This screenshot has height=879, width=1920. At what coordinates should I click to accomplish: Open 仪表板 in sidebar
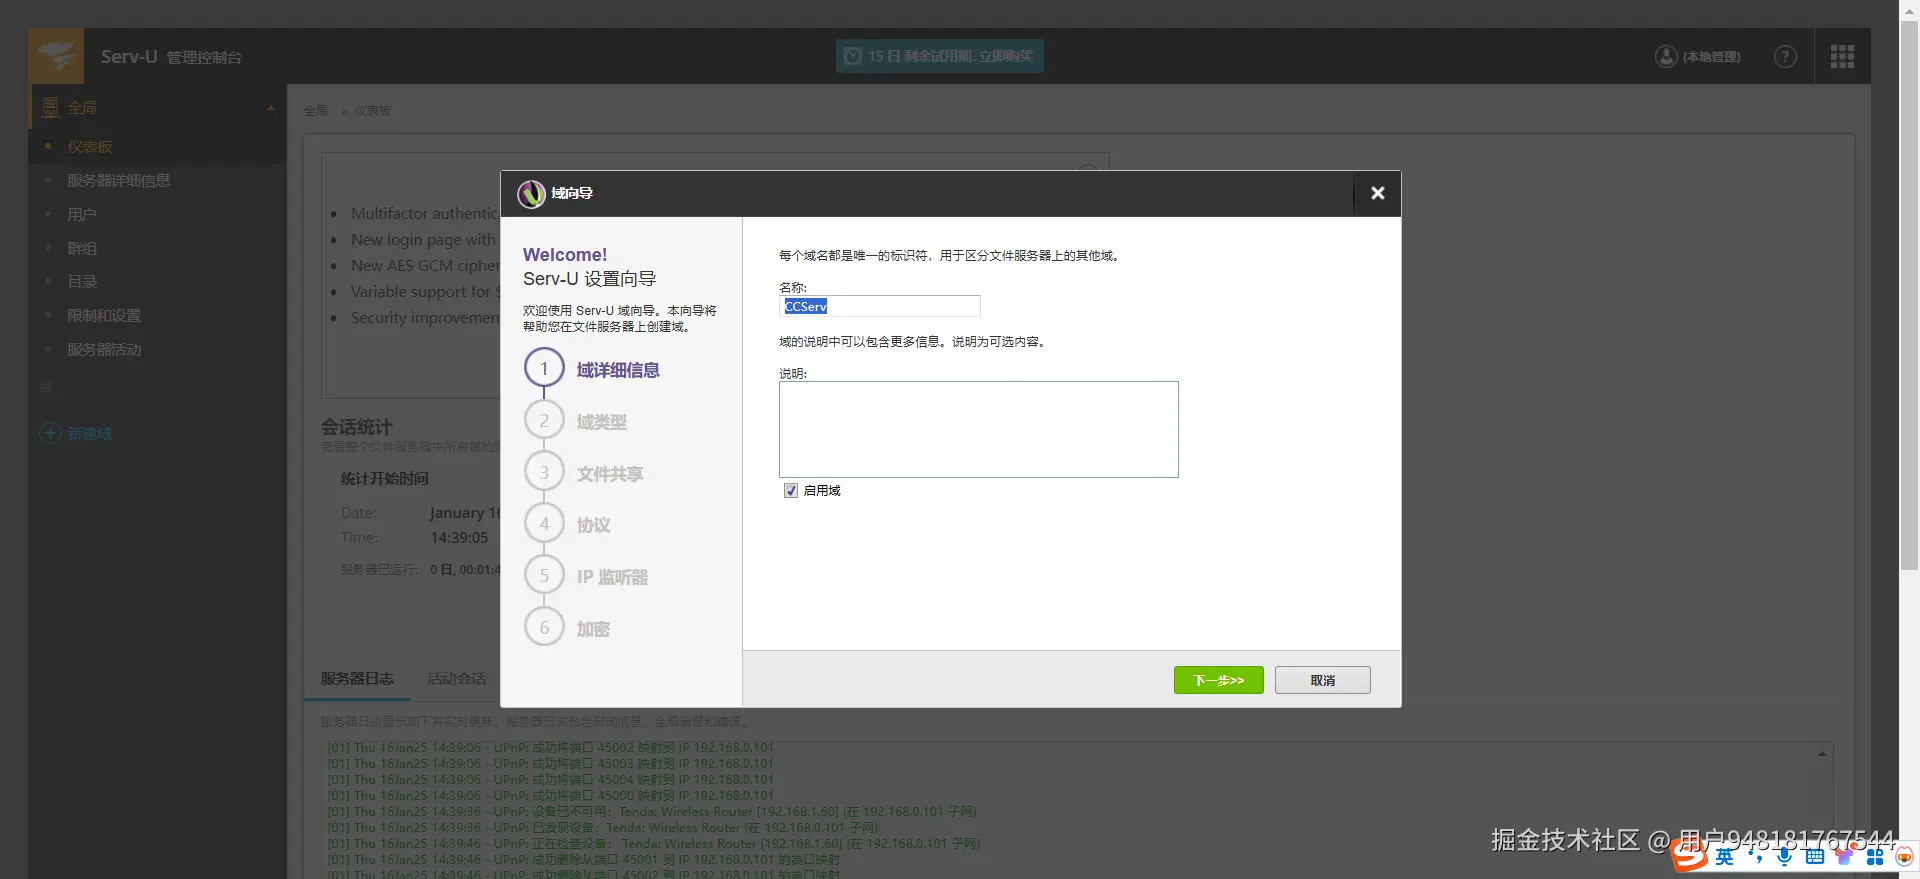[x=90, y=147]
